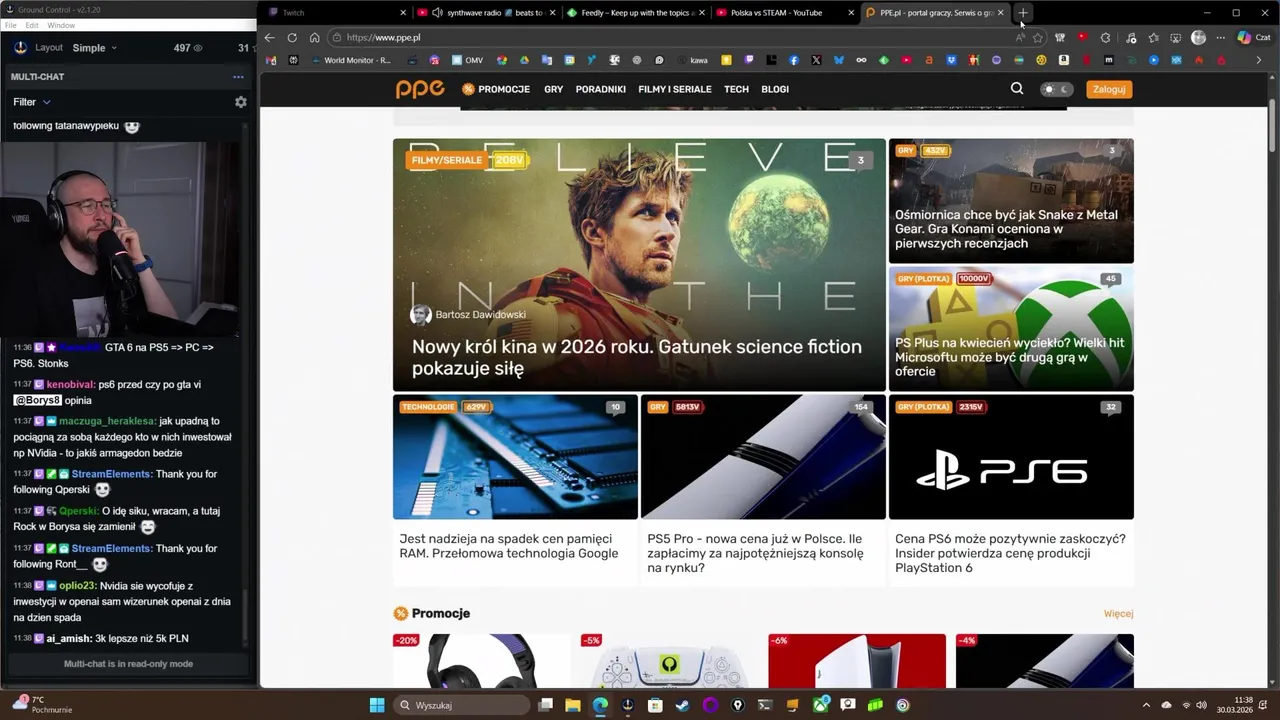The image size is (1280, 720).
Task: Open the TECH menu item
Action: [x=736, y=89]
